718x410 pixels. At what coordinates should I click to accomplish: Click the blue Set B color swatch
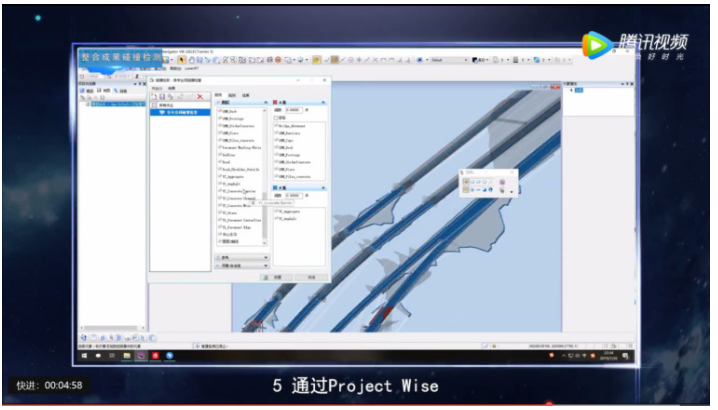click(275, 188)
